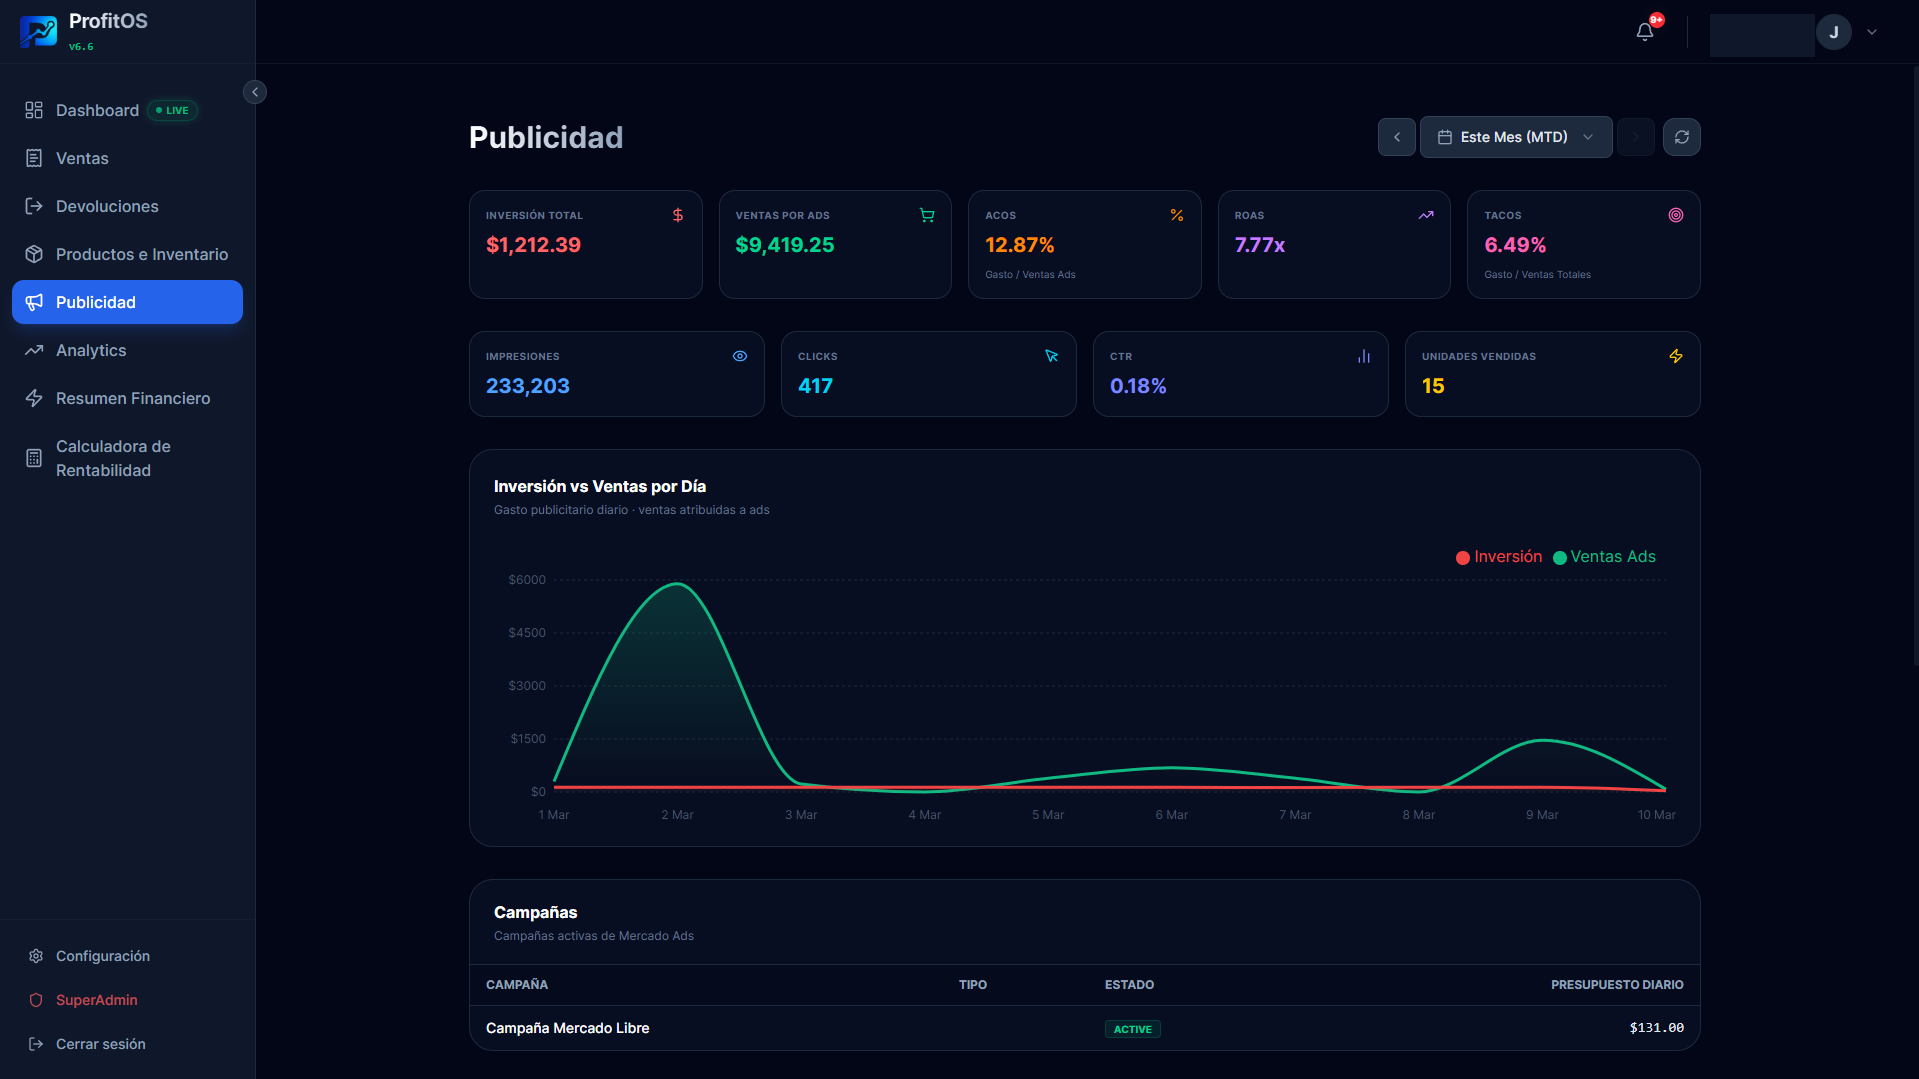The width and height of the screenshot is (1919, 1079).
Task: Click the percent icon in ACOS card
Action: pos(1177,215)
